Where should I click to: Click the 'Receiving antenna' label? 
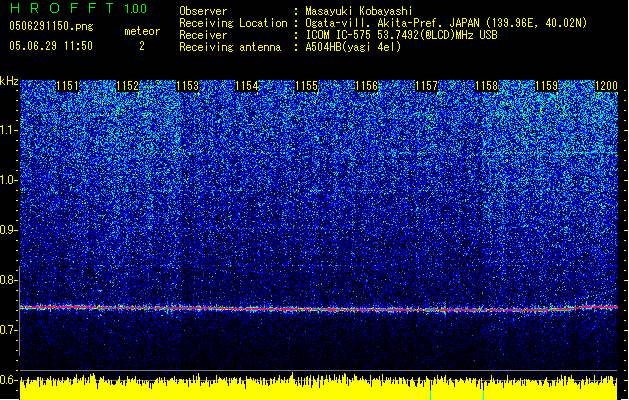point(230,47)
